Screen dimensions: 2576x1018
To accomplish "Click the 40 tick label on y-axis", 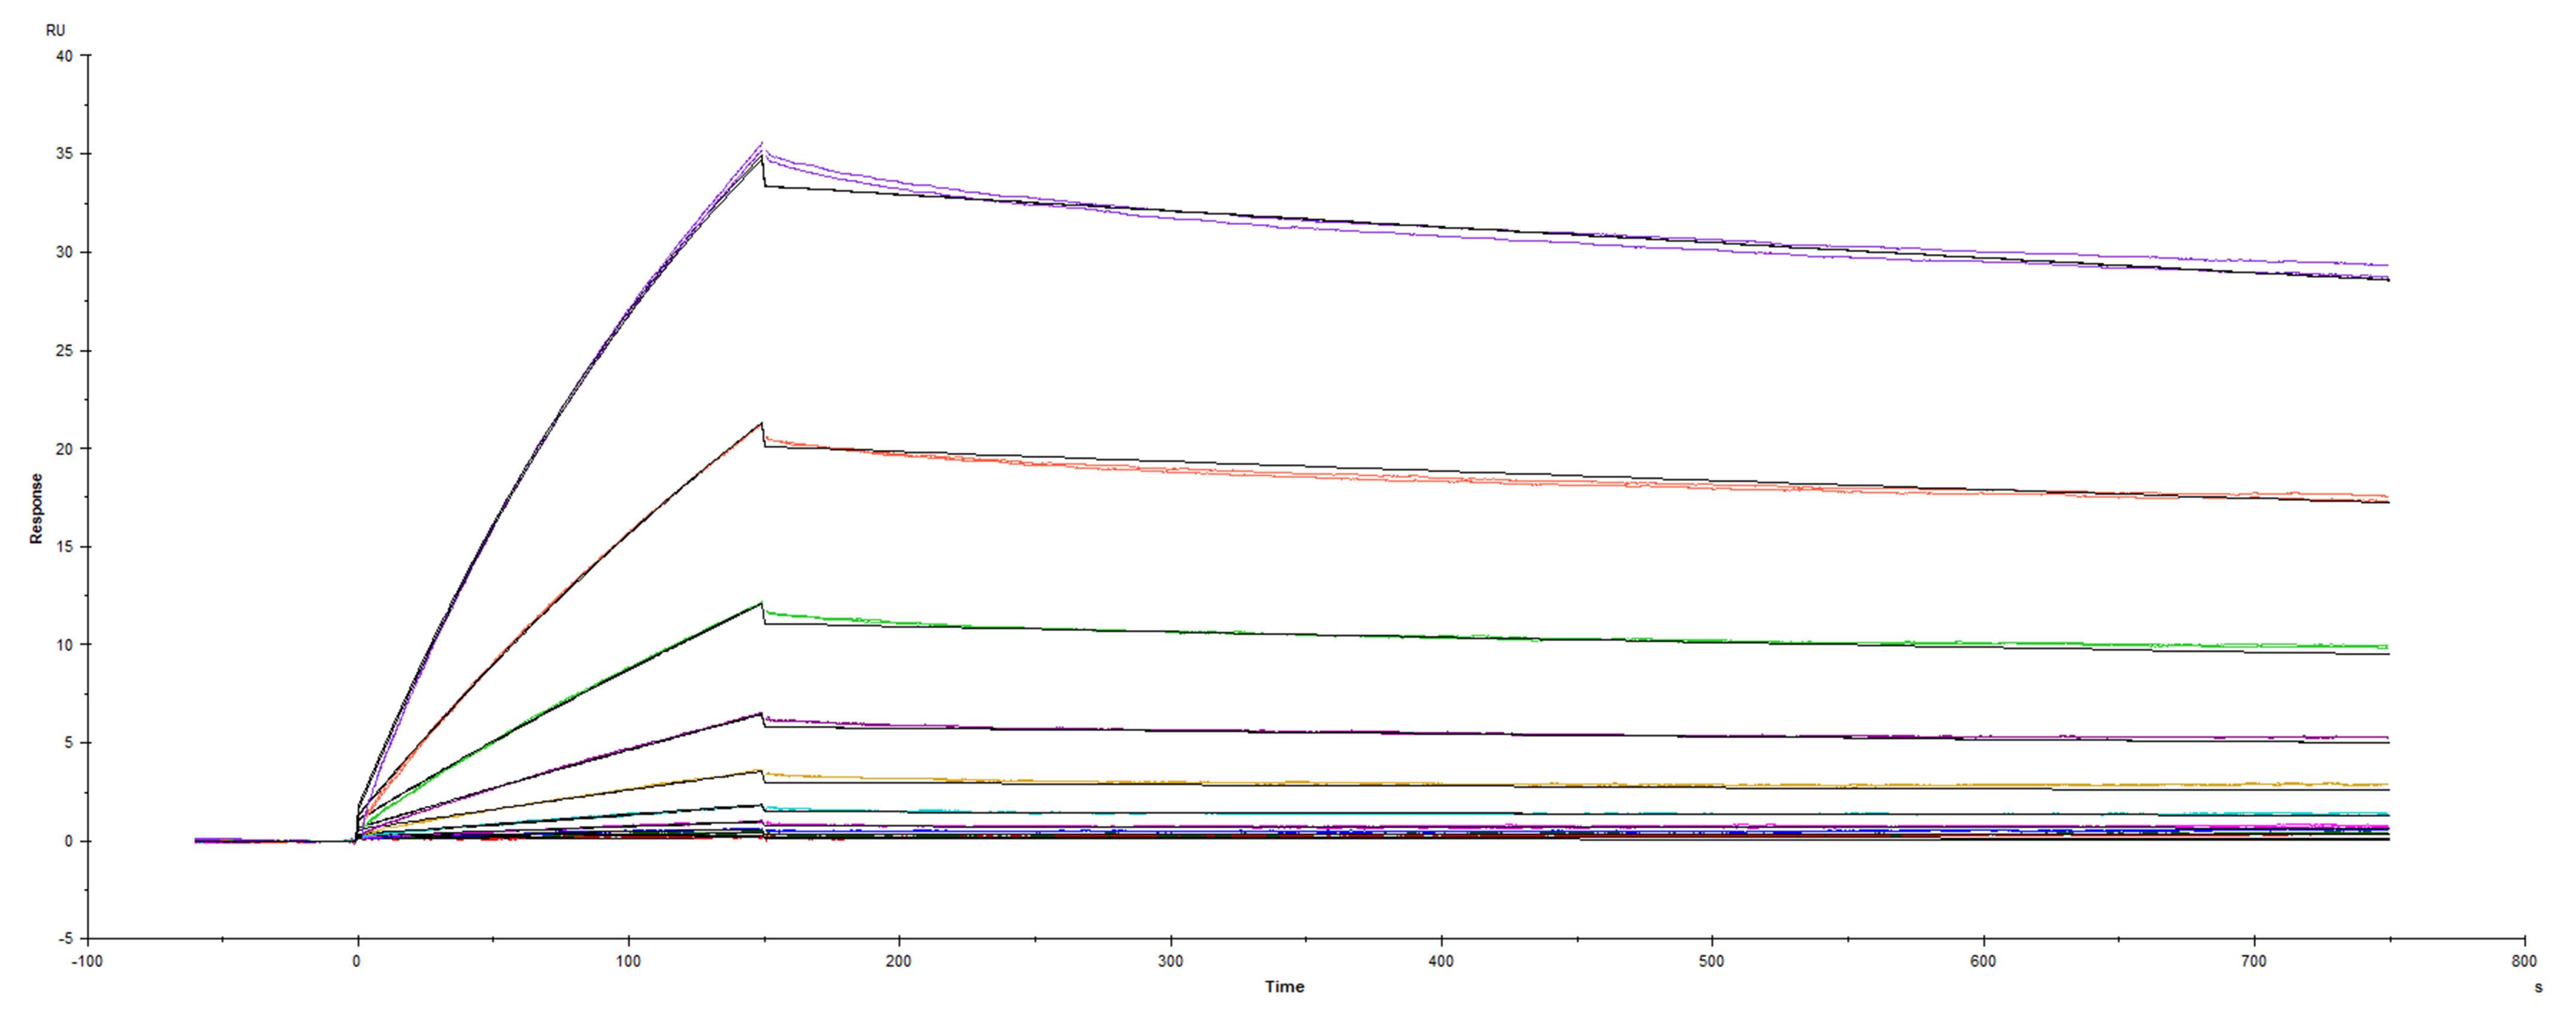I will pyautogui.click(x=67, y=55).
